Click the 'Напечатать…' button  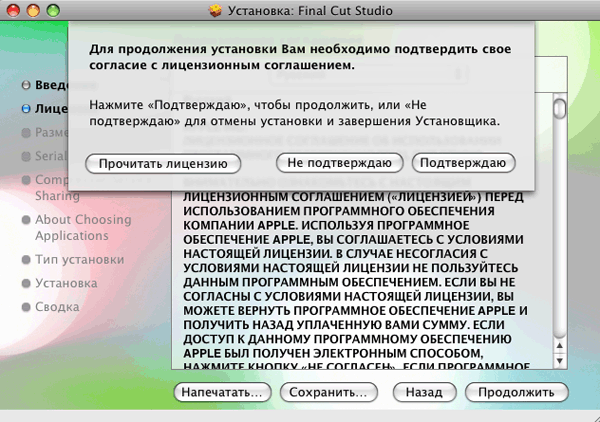(222, 392)
